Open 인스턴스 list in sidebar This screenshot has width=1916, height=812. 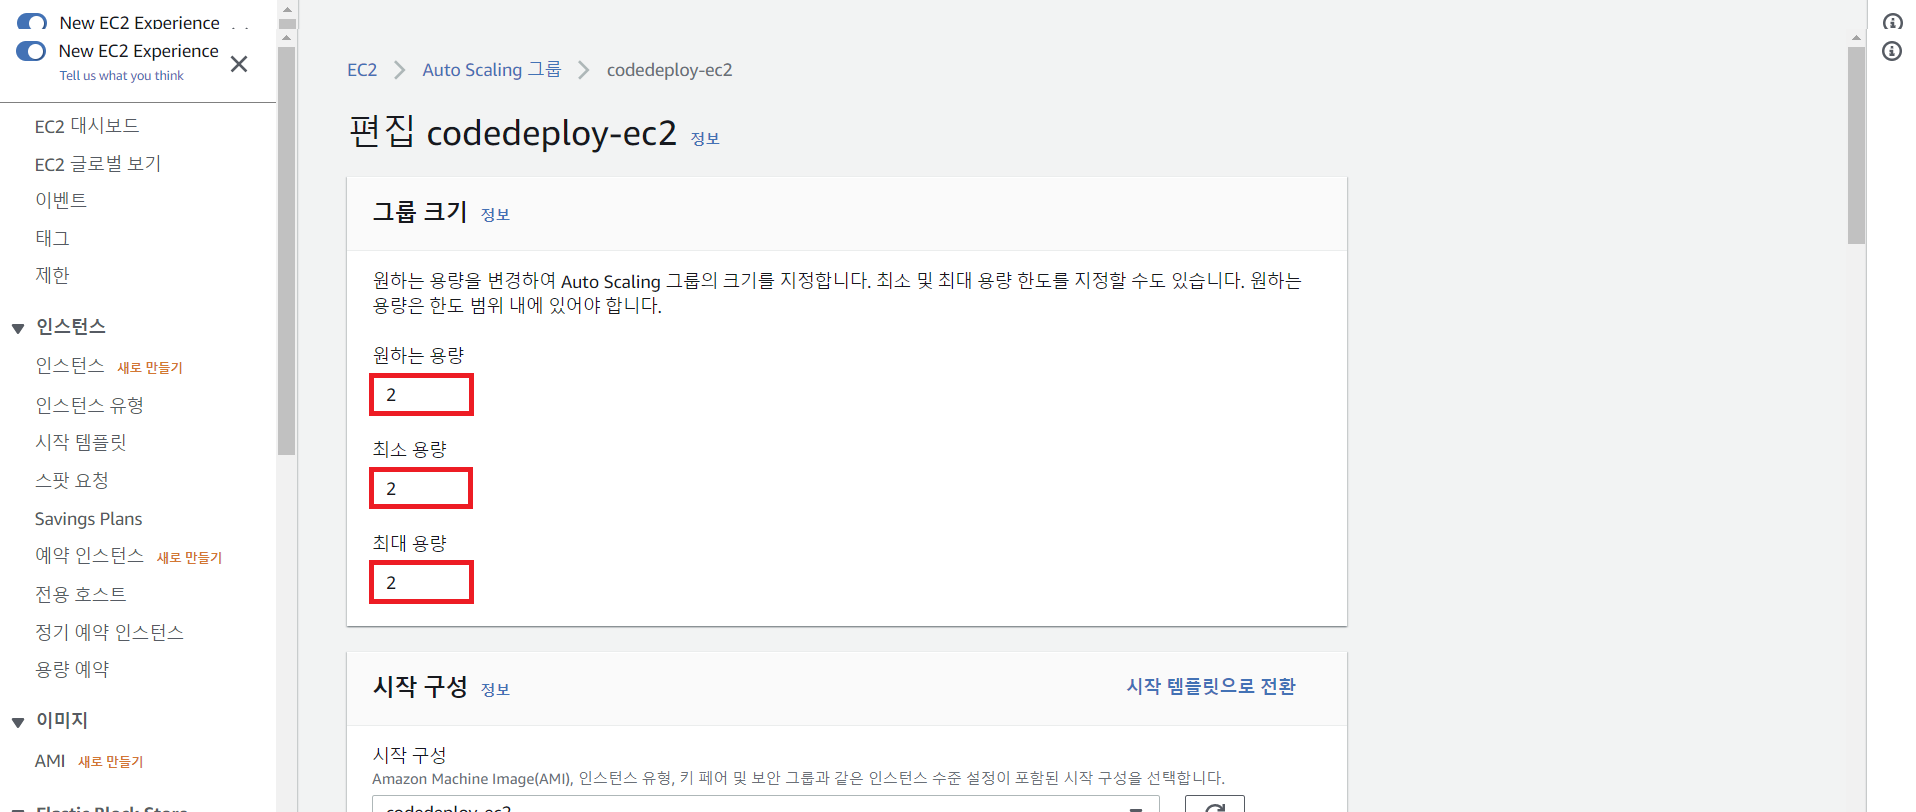pos(70,366)
